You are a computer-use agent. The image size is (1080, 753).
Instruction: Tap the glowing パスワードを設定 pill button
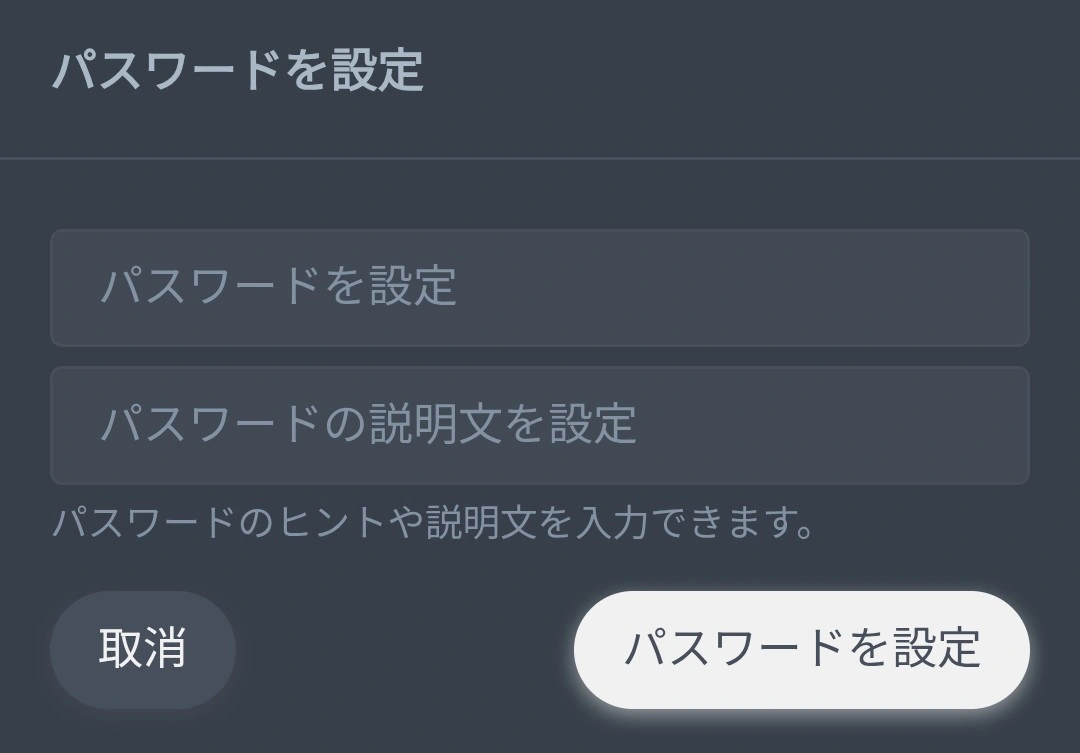tap(801, 649)
